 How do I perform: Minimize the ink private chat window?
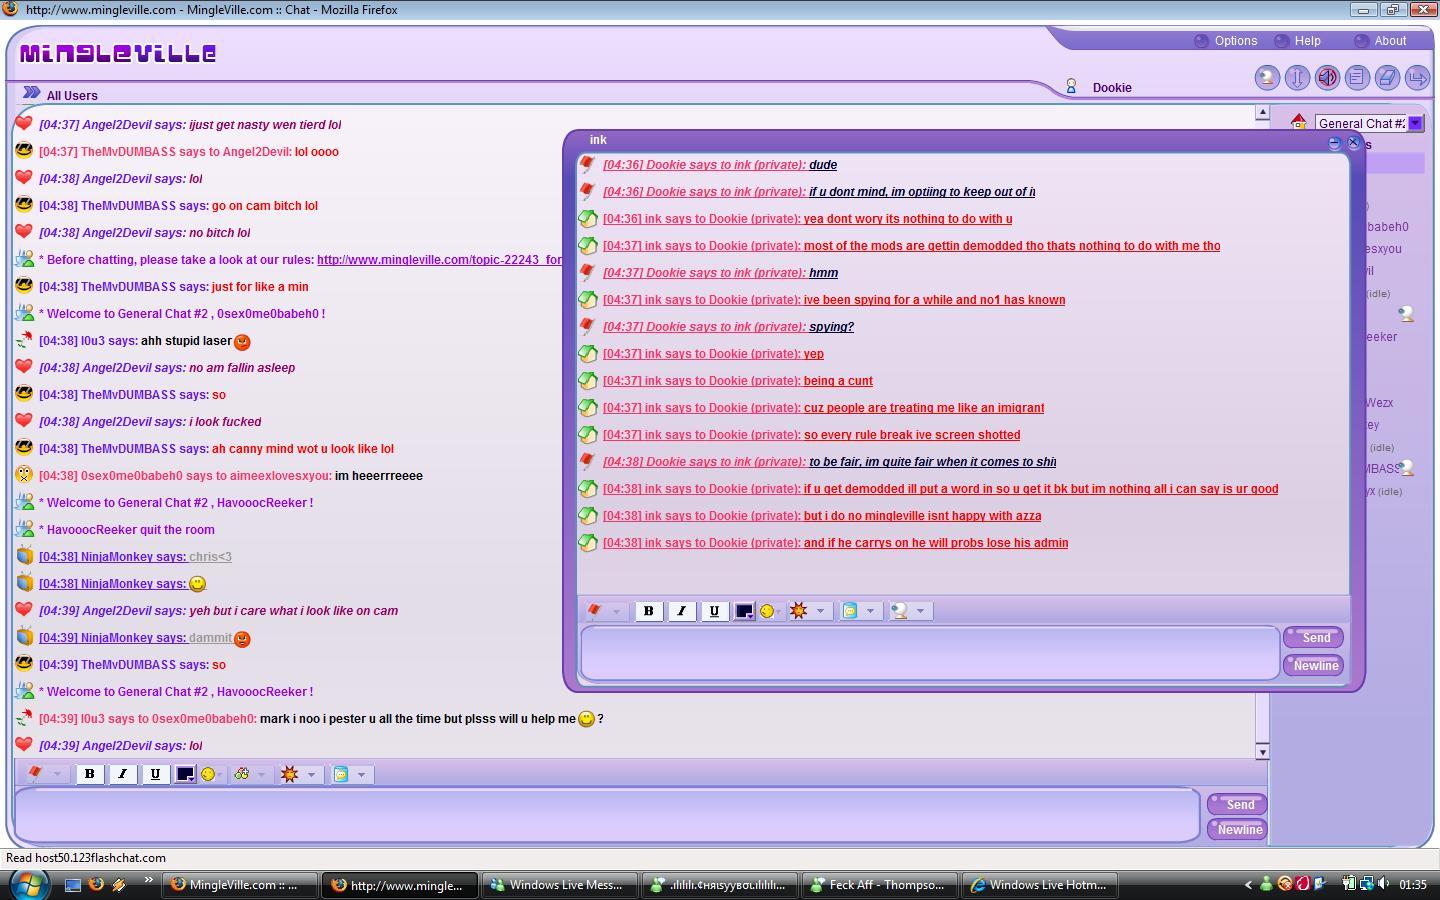[x=1334, y=144]
